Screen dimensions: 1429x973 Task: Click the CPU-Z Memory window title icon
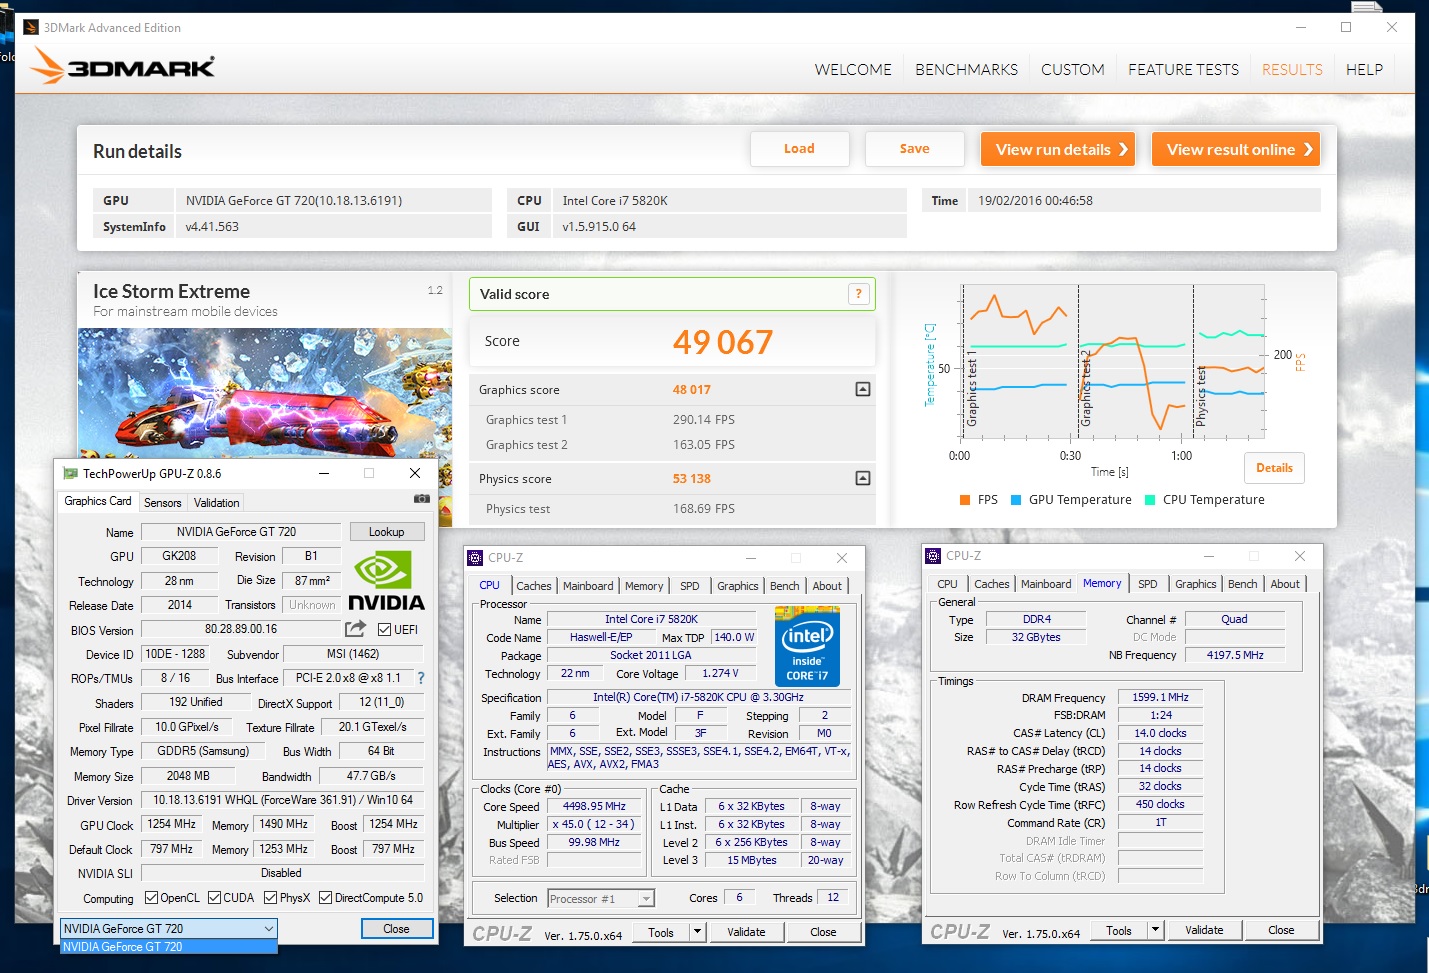tap(933, 556)
